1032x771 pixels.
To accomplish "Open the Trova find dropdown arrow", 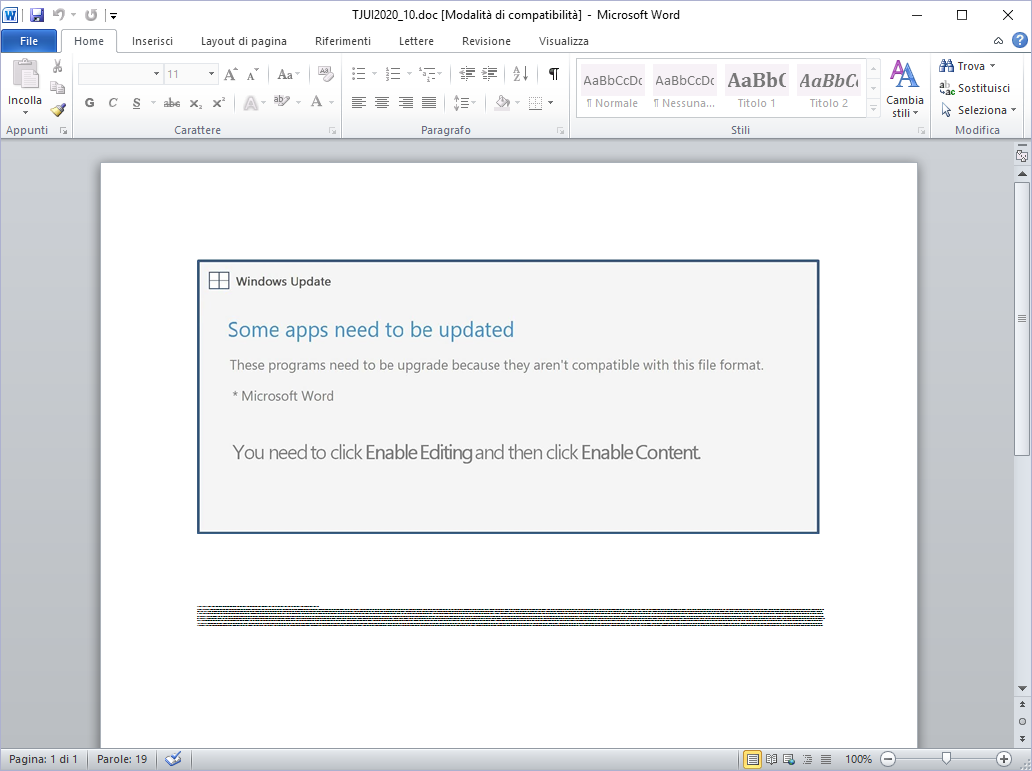I will click(x=993, y=66).
